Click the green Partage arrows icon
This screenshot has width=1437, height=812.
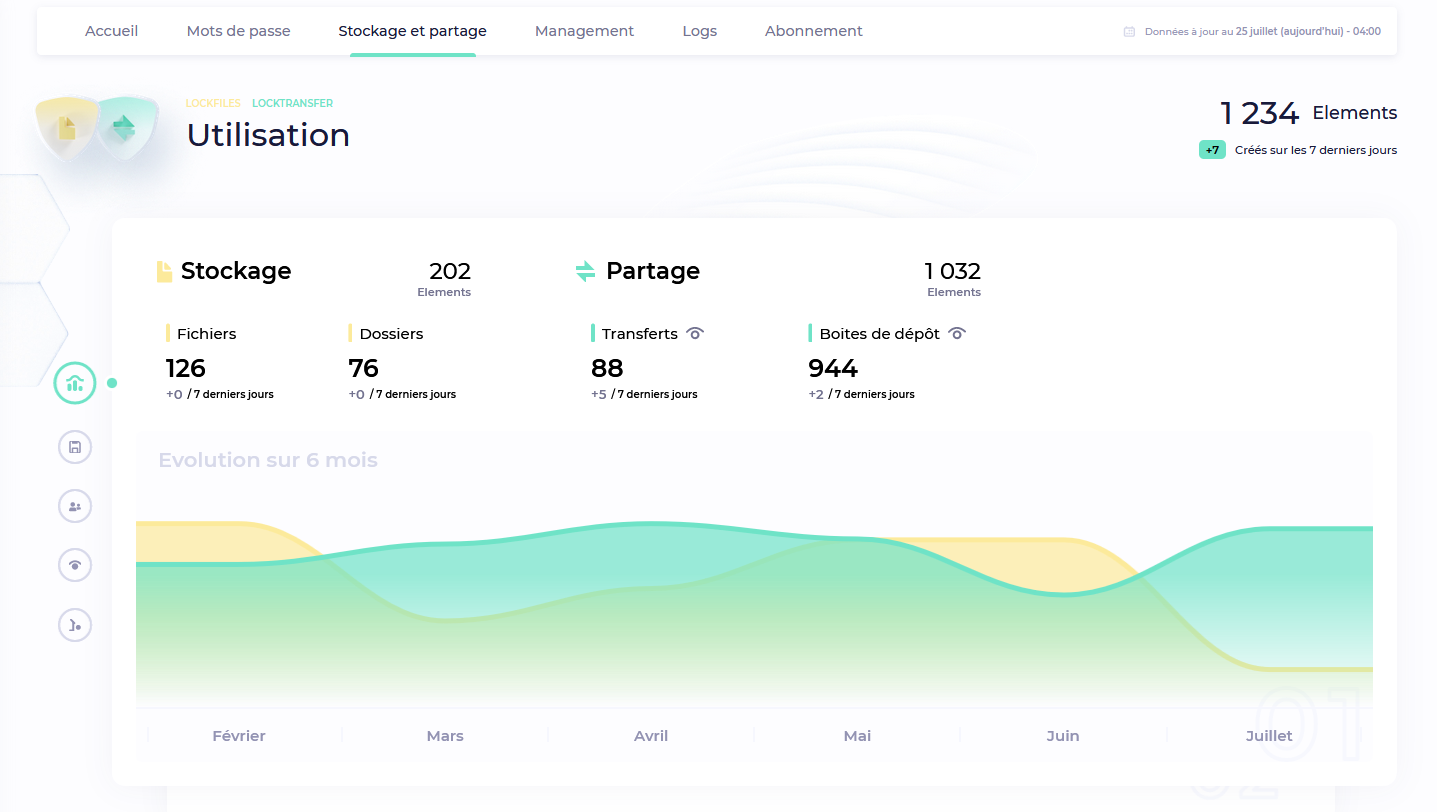(x=585, y=271)
